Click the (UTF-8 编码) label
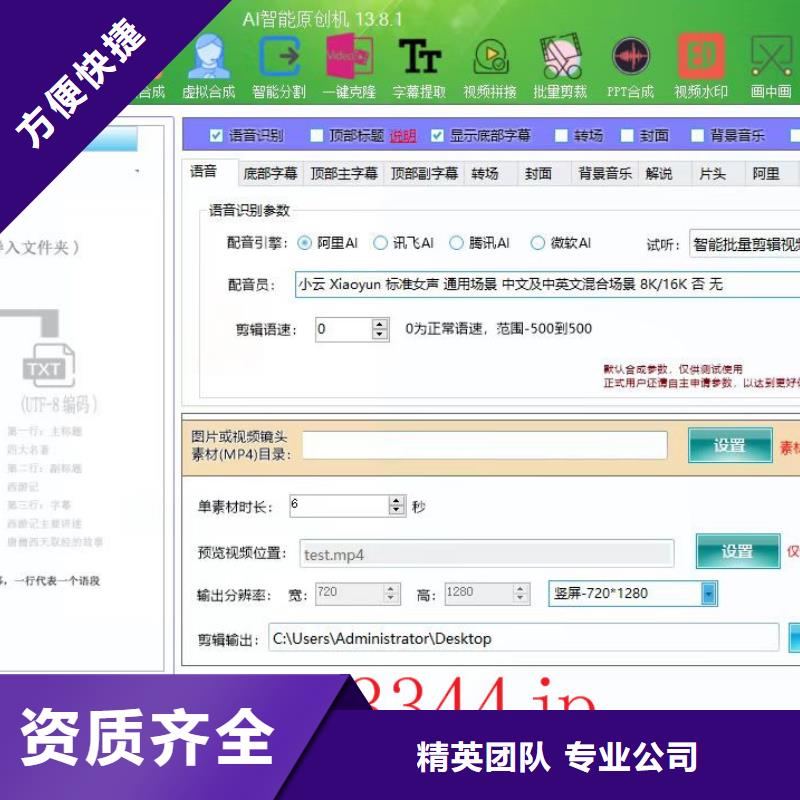800x800 pixels. (x=59, y=404)
